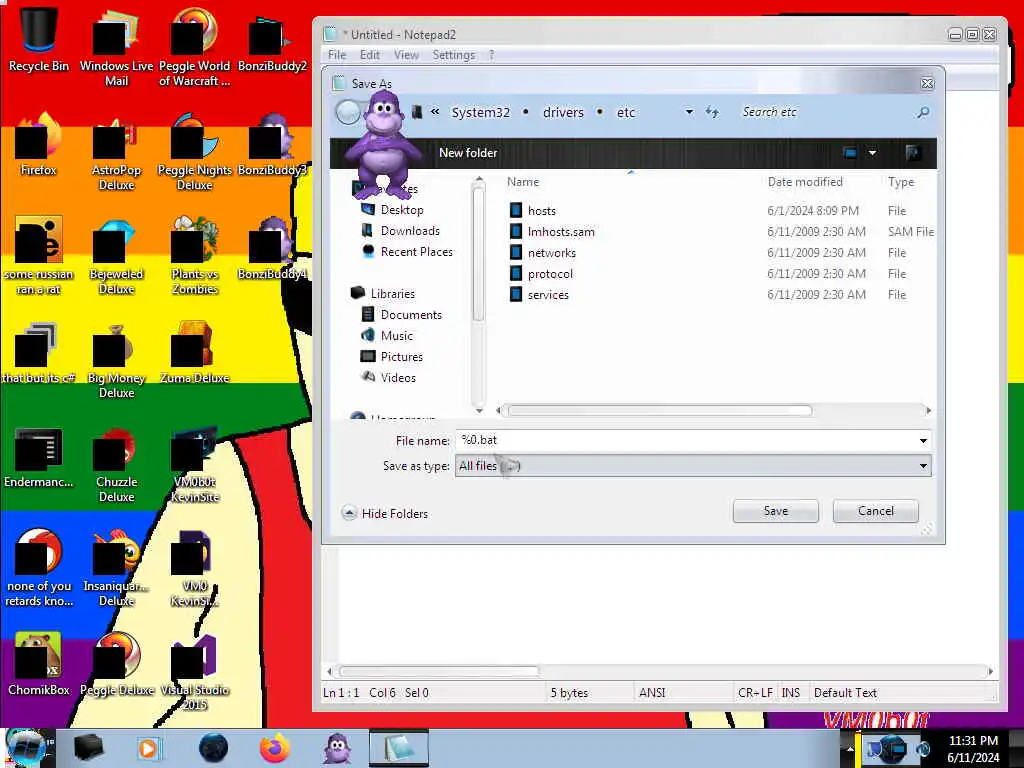Open the address bar history dropdown

tap(689, 112)
